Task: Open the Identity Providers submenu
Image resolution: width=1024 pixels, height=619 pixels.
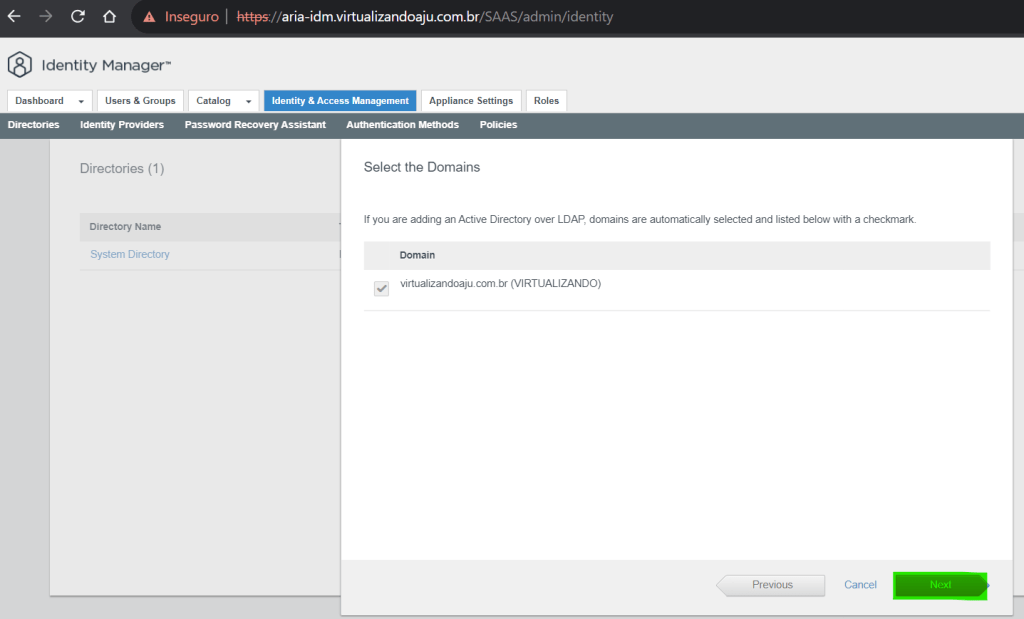Action: 122,125
